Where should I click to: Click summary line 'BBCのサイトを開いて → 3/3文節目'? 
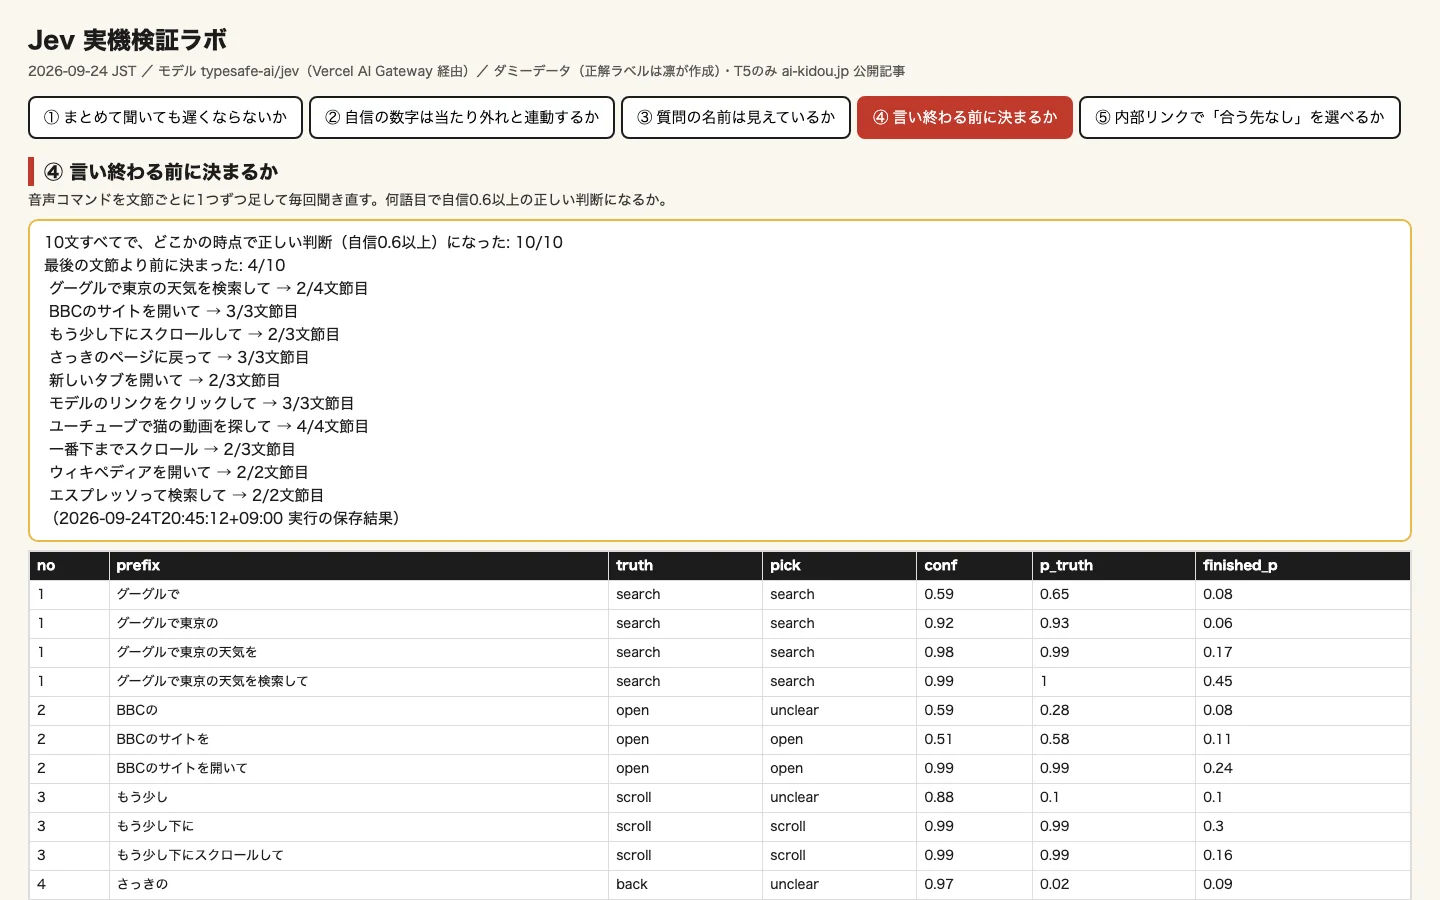coord(173,311)
